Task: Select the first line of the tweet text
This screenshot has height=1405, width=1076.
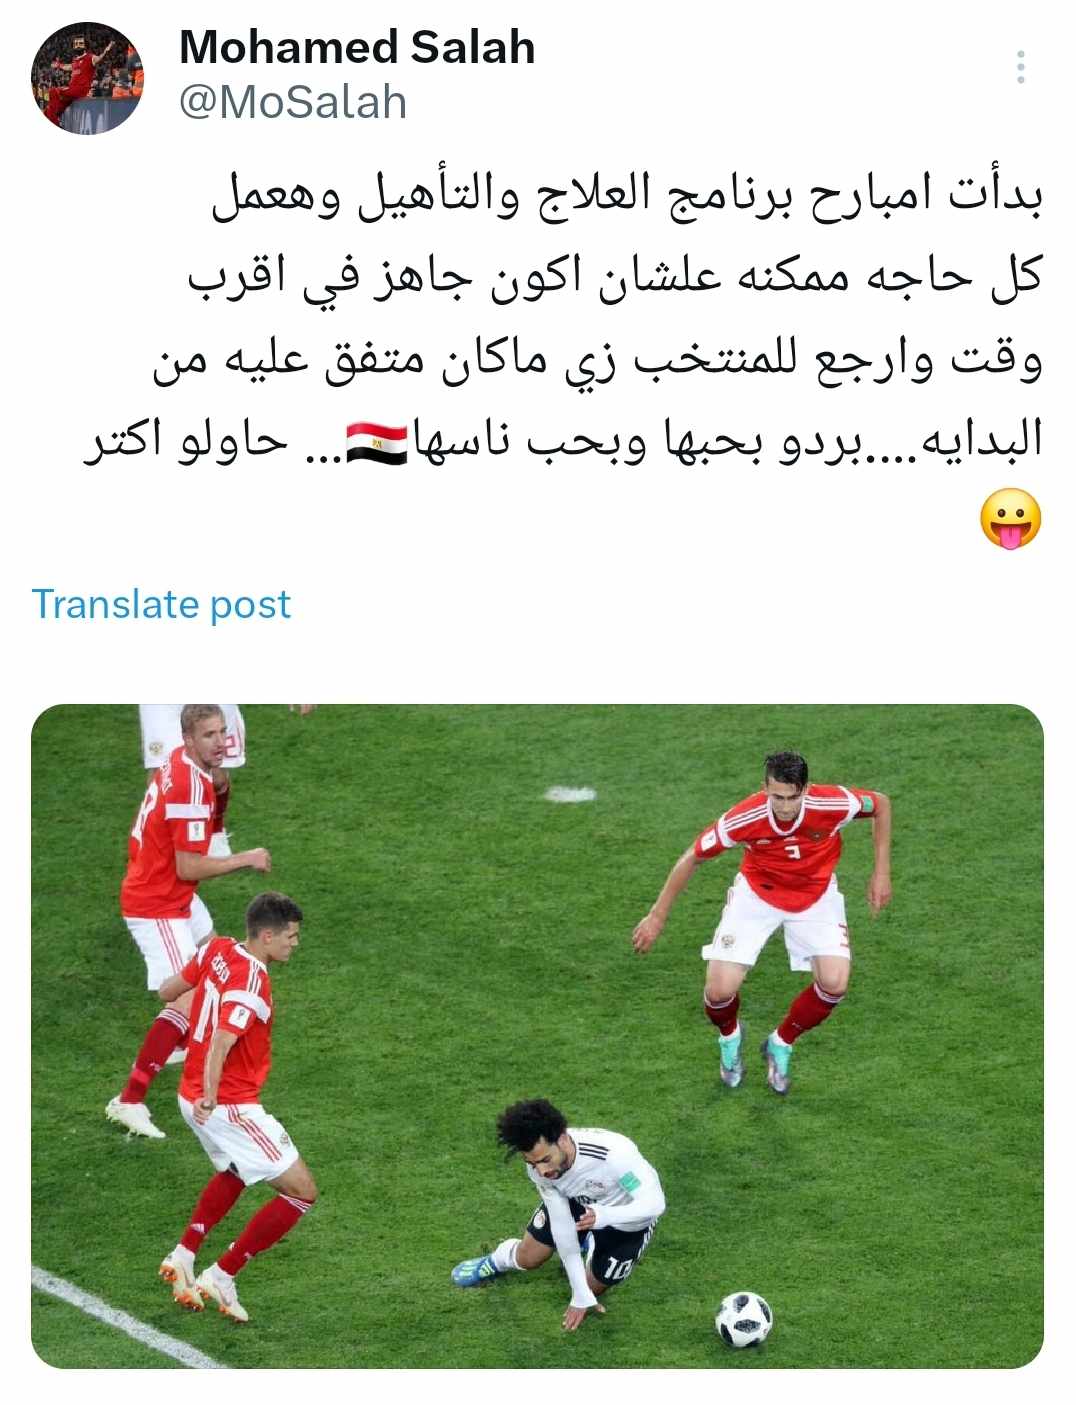Action: coord(627,195)
